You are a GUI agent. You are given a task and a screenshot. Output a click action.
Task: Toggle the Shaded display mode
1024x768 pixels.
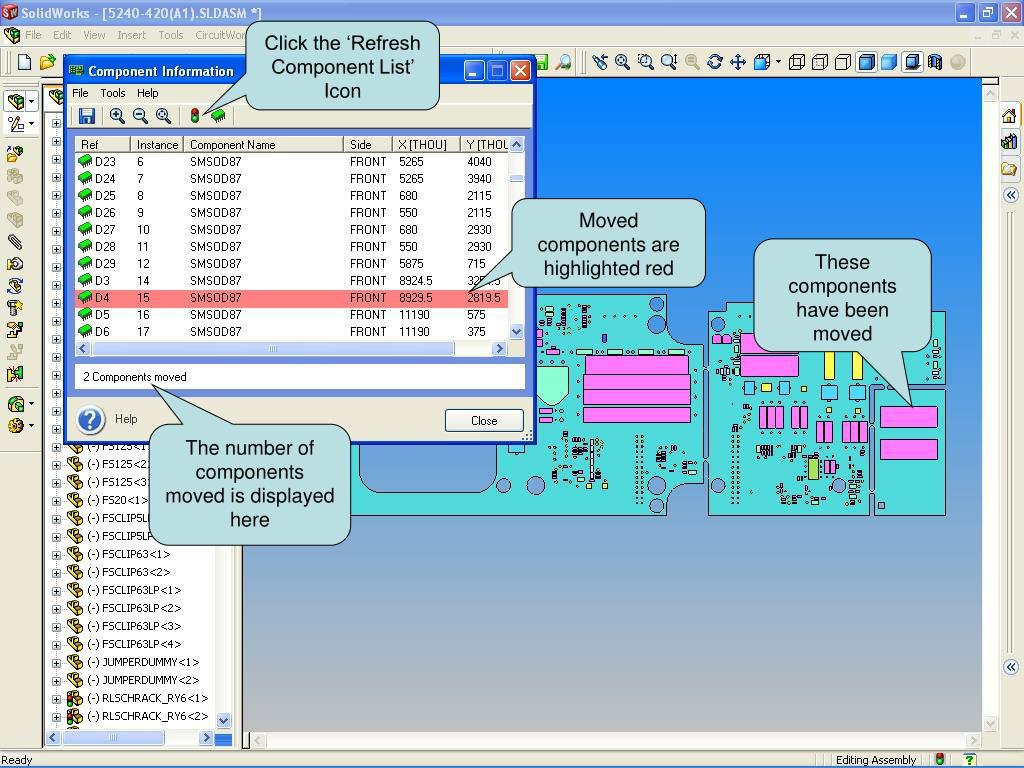click(889, 62)
